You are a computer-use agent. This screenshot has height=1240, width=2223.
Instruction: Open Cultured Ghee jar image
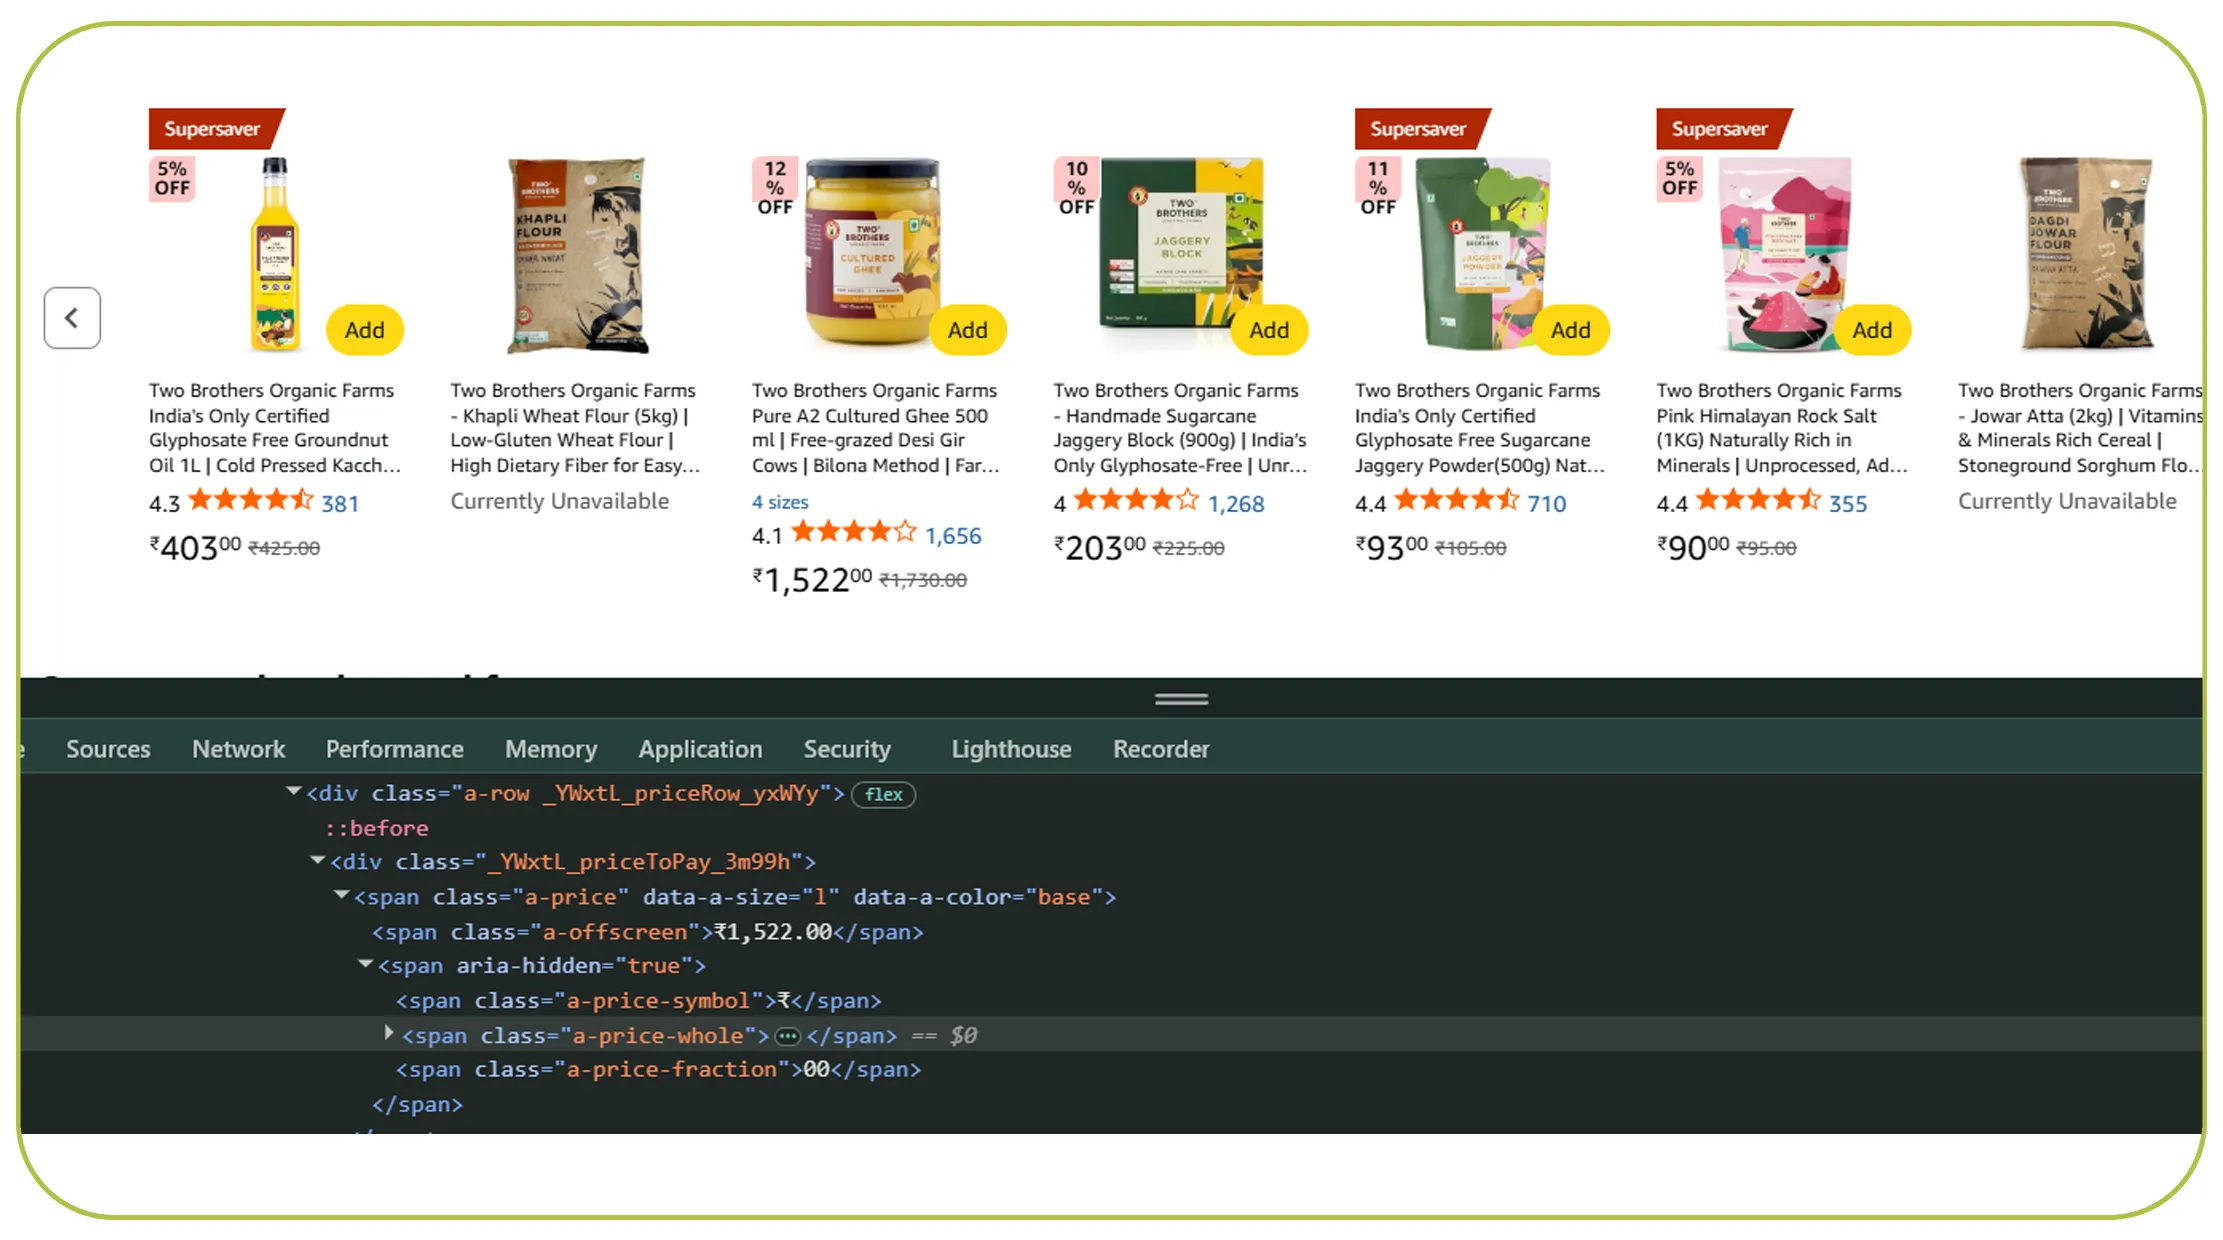click(873, 250)
